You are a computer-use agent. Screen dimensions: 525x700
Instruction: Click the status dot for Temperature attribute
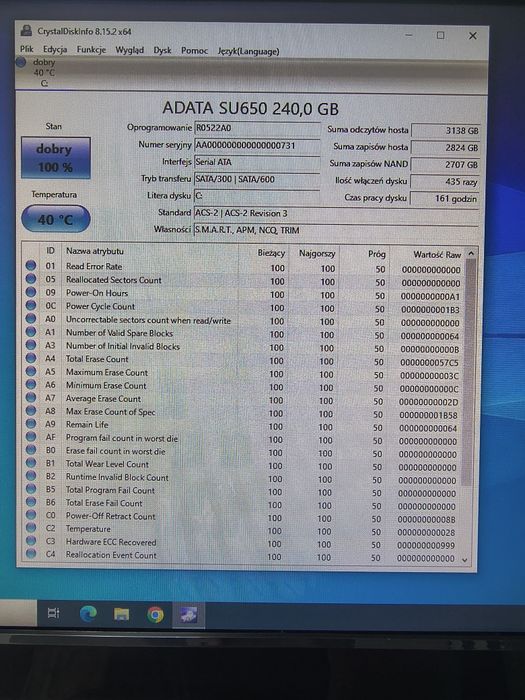31,528
